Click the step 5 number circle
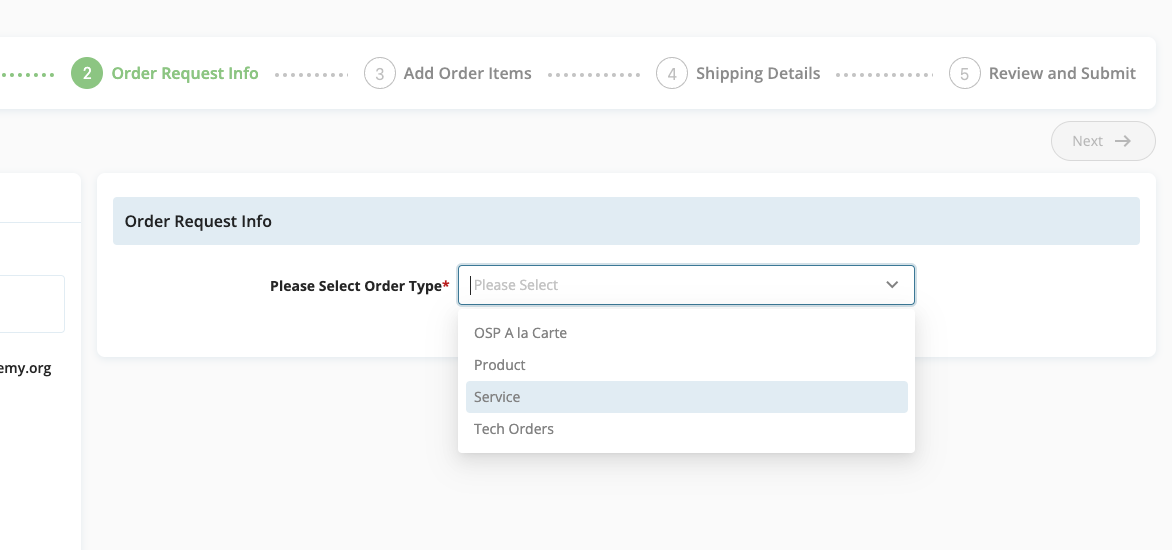The width and height of the screenshot is (1172, 550). pos(965,73)
